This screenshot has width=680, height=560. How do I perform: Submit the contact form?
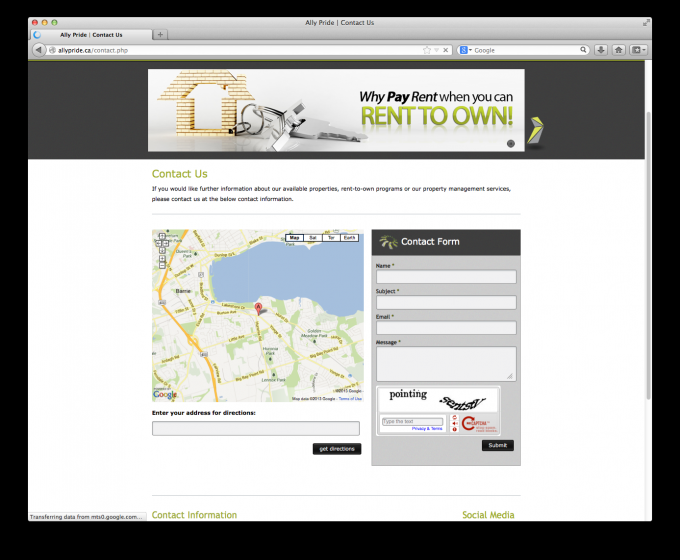(497, 445)
